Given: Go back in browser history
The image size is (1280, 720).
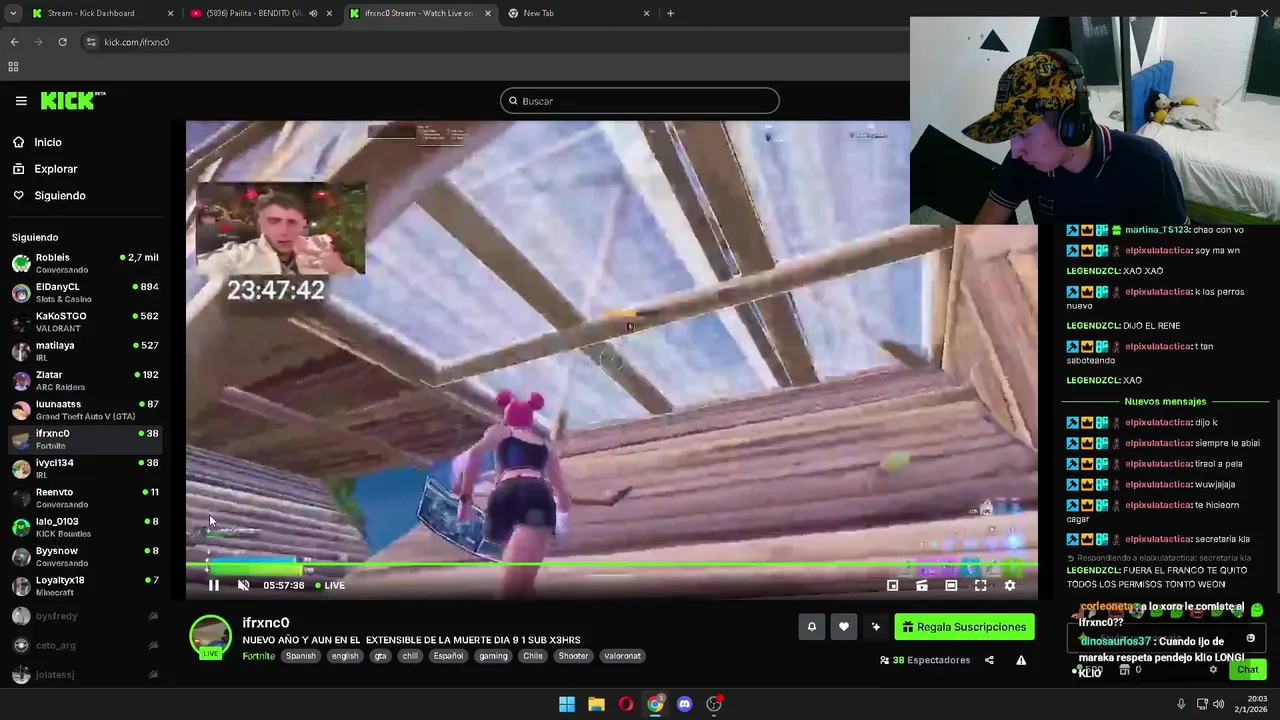Looking at the screenshot, I should click(x=14, y=42).
